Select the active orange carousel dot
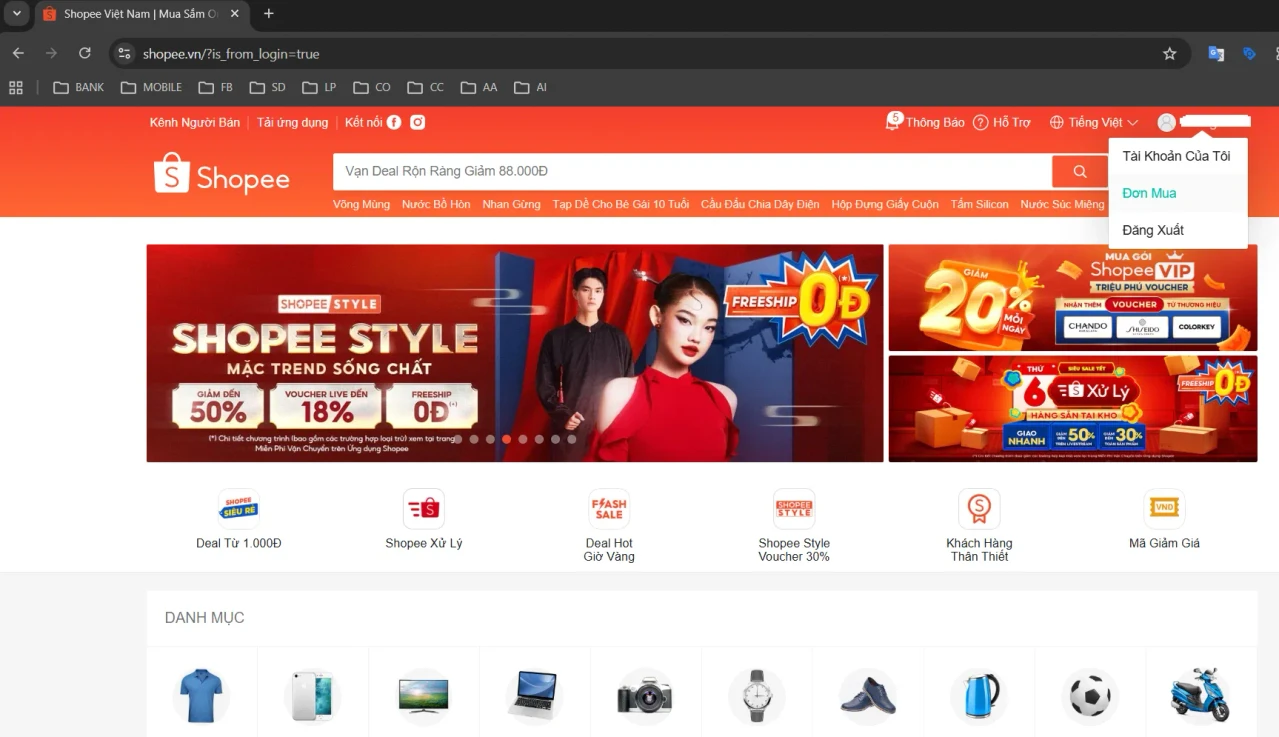Image resolution: width=1279 pixels, height=737 pixels. point(507,439)
